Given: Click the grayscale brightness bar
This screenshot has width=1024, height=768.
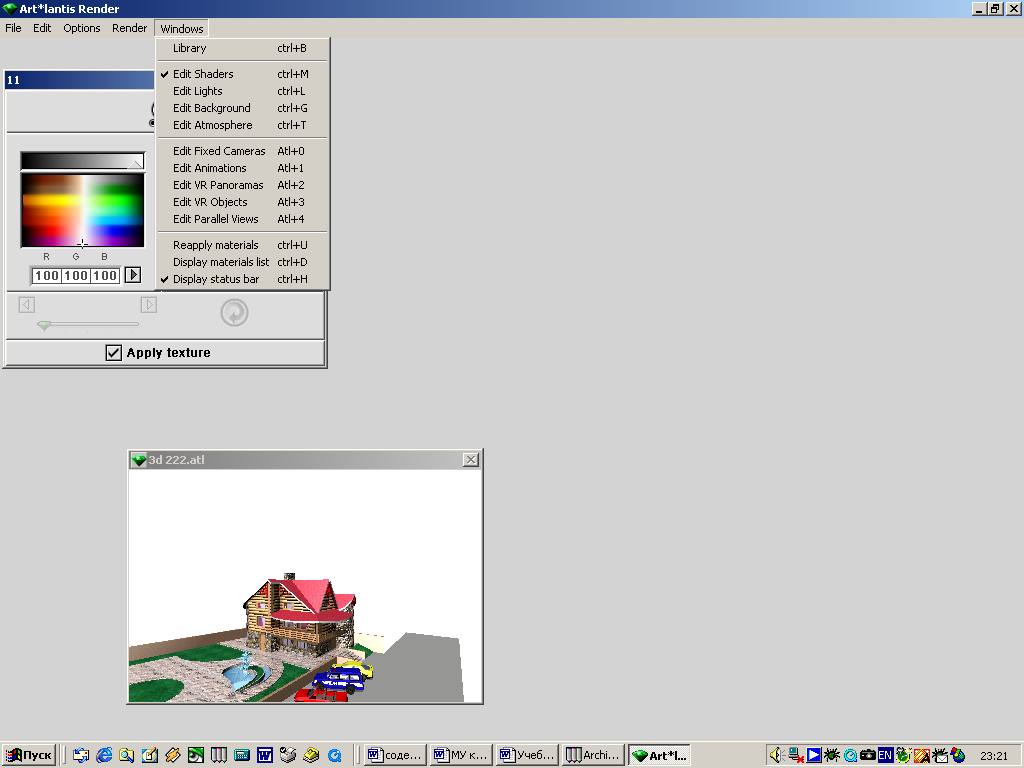Looking at the screenshot, I should click(x=82, y=161).
